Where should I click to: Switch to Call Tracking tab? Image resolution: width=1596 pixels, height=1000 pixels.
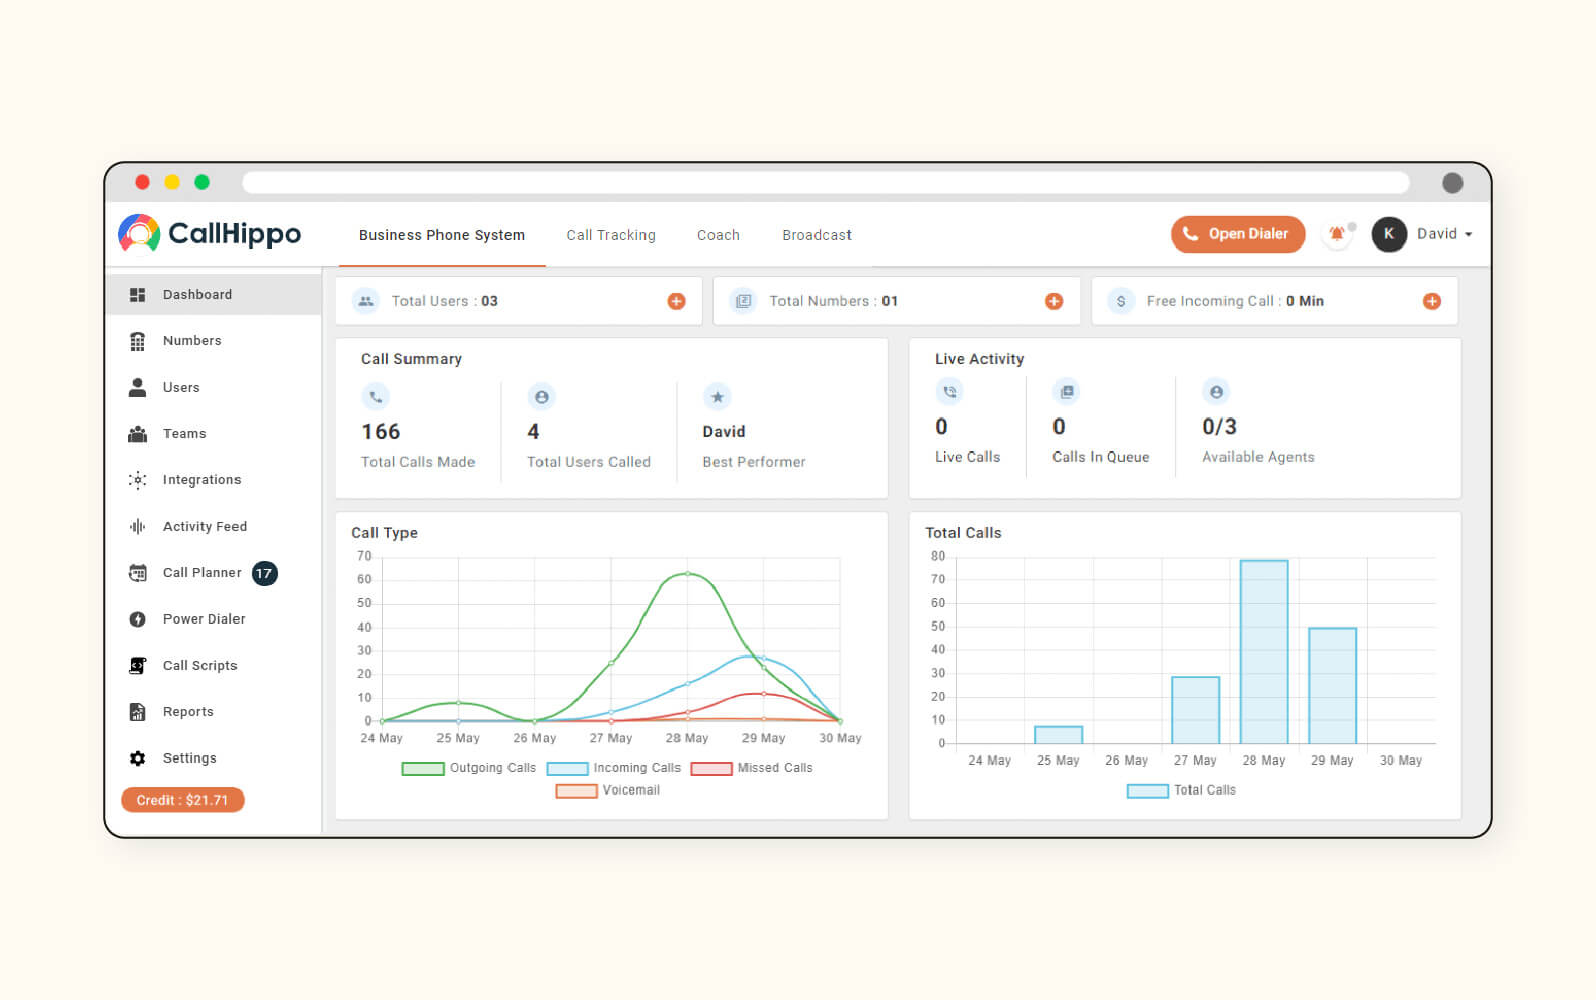[x=611, y=235]
